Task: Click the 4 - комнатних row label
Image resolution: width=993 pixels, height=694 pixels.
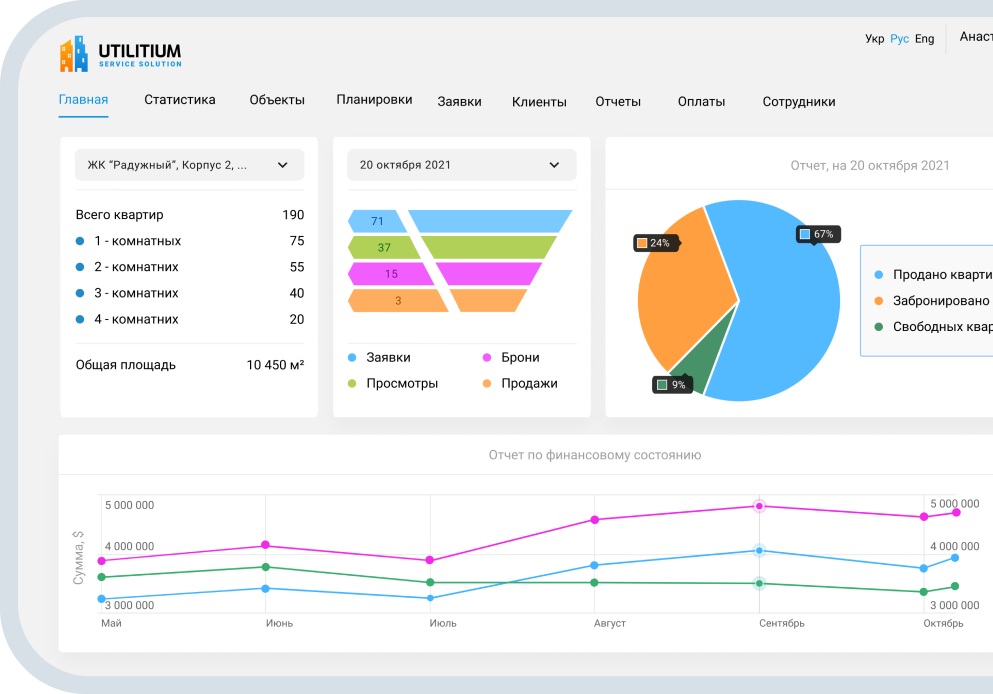Action: (136, 319)
